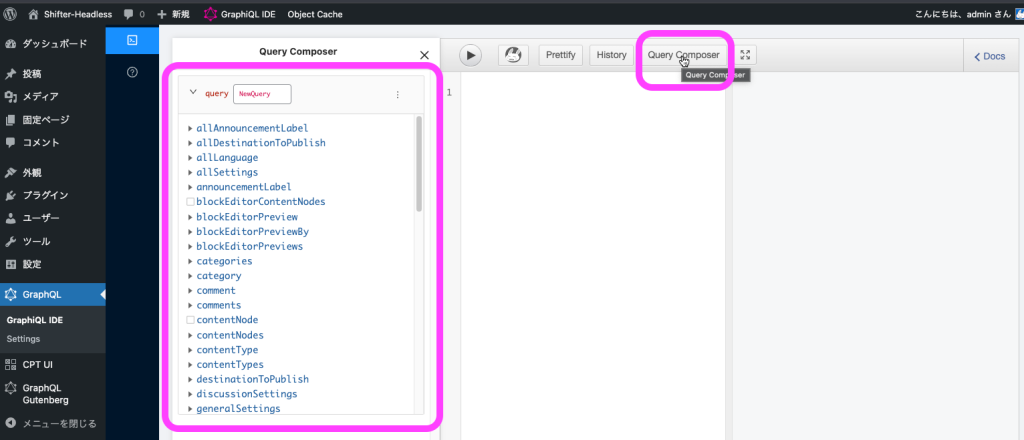Open the History button
Viewport: 1024px width, 440px height.
611,55
